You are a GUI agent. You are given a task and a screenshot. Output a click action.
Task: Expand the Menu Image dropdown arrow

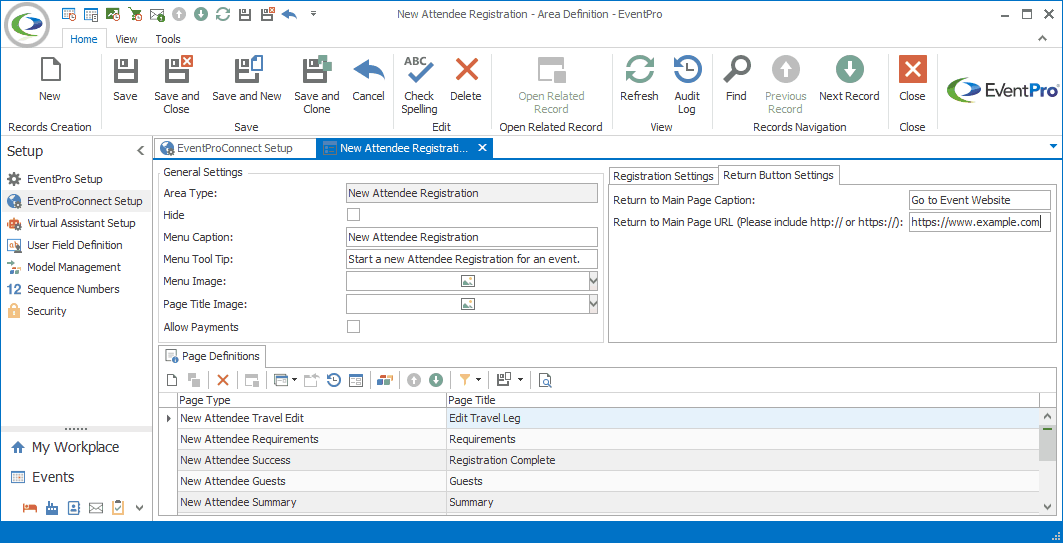[594, 281]
